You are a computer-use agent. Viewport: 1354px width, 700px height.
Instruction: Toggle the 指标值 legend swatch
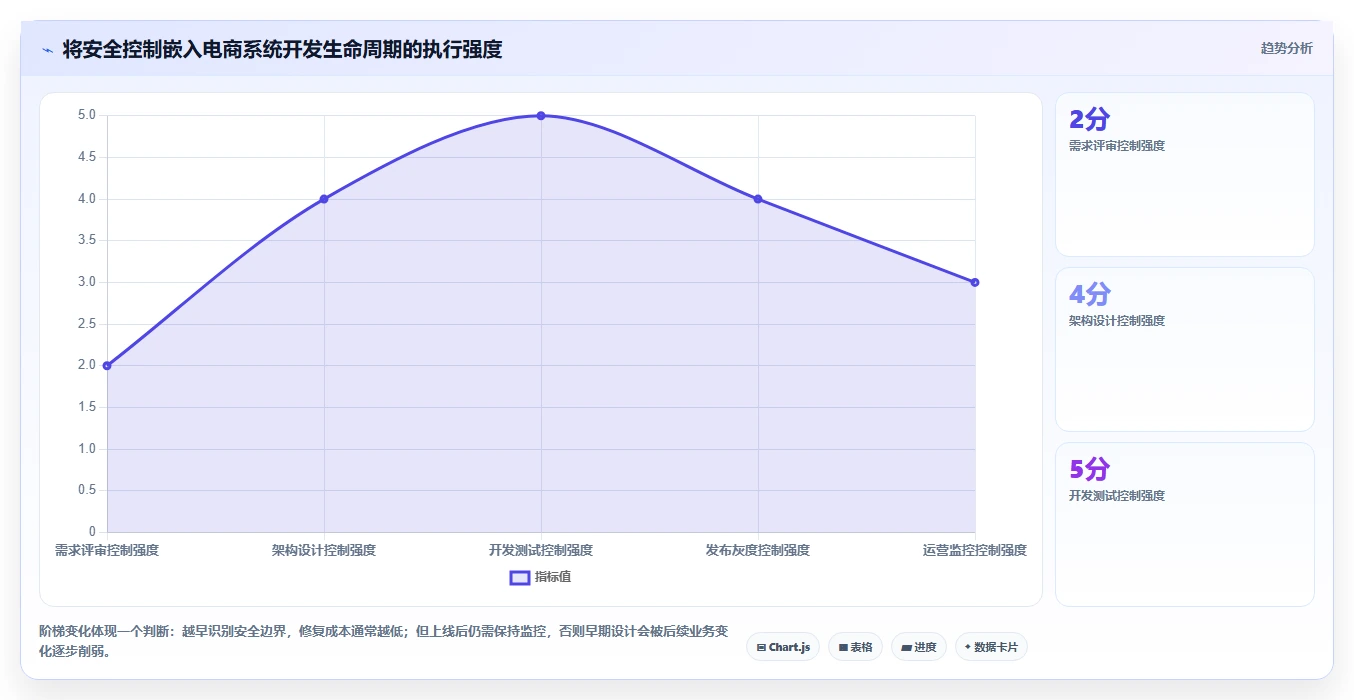(x=520, y=577)
